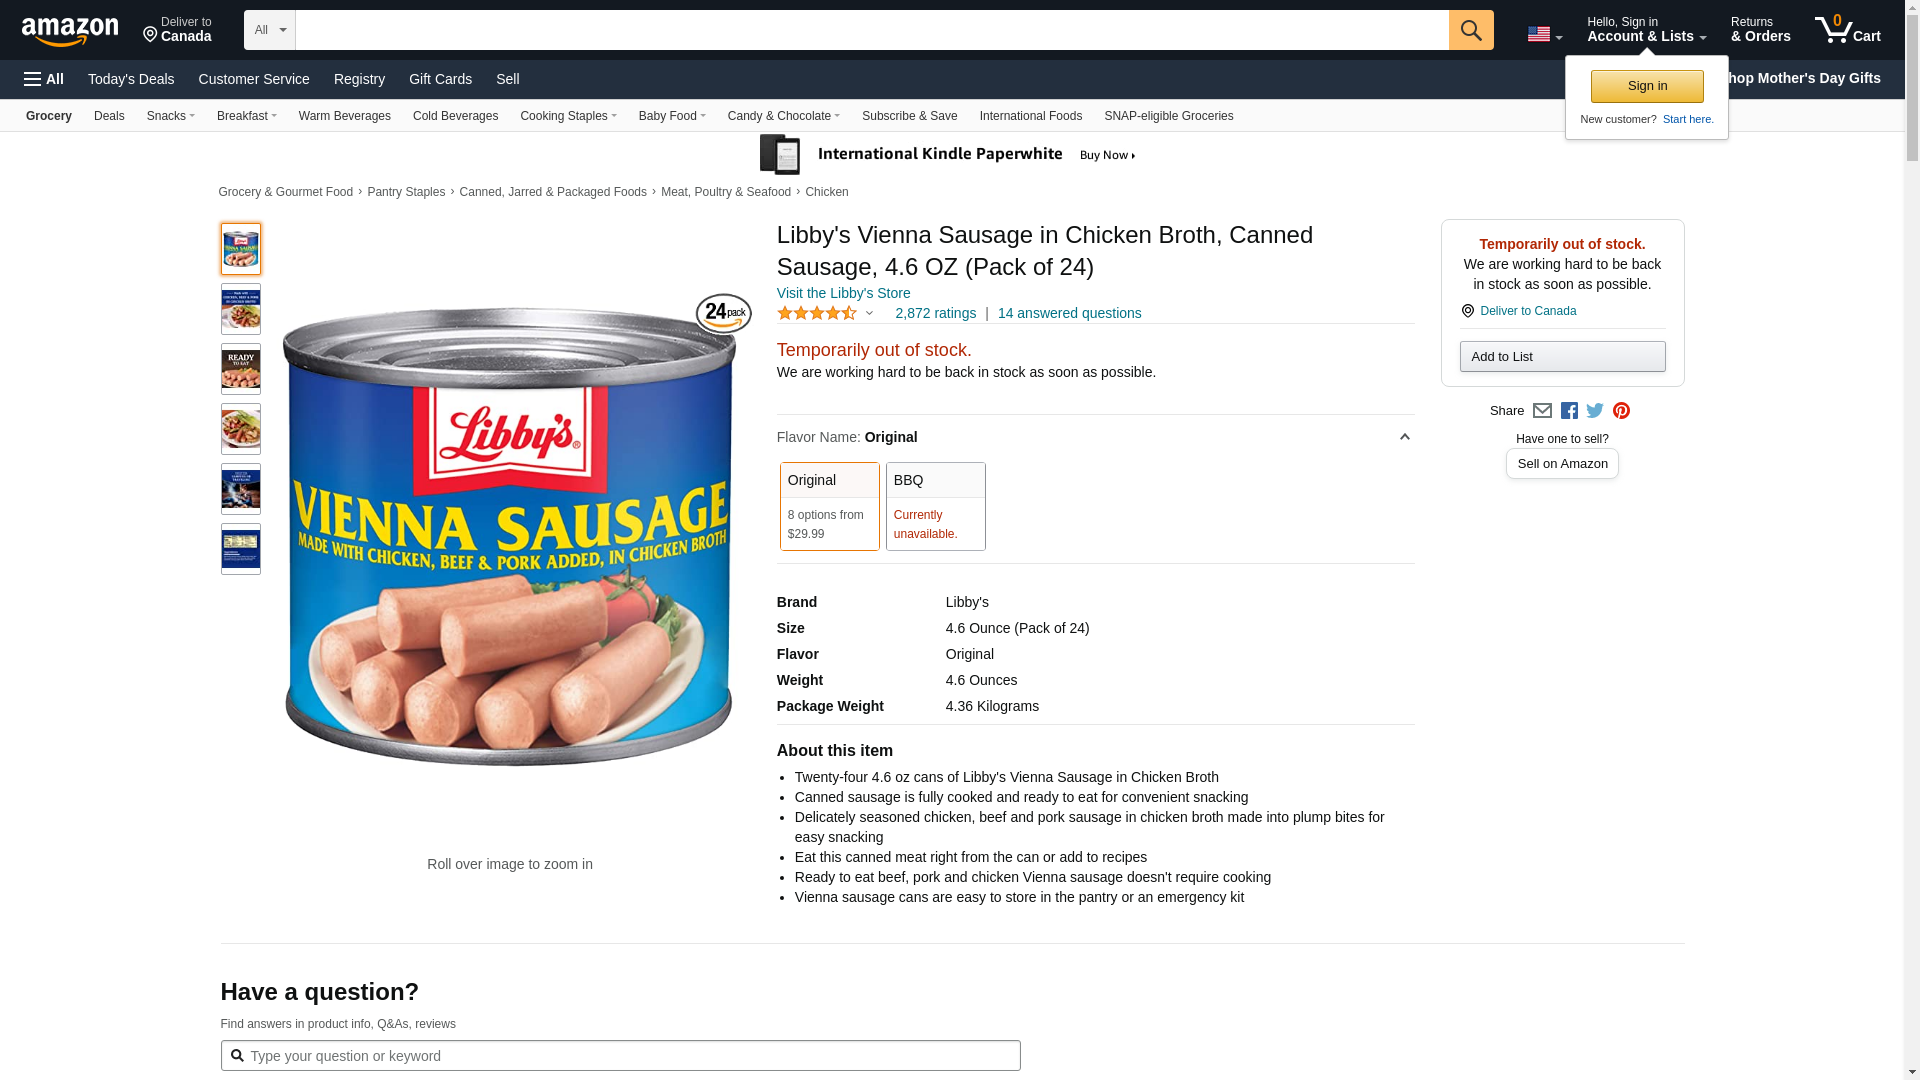Open the Snacks menu
This screenshot has height=1080, width=1920.
[170, 116]
